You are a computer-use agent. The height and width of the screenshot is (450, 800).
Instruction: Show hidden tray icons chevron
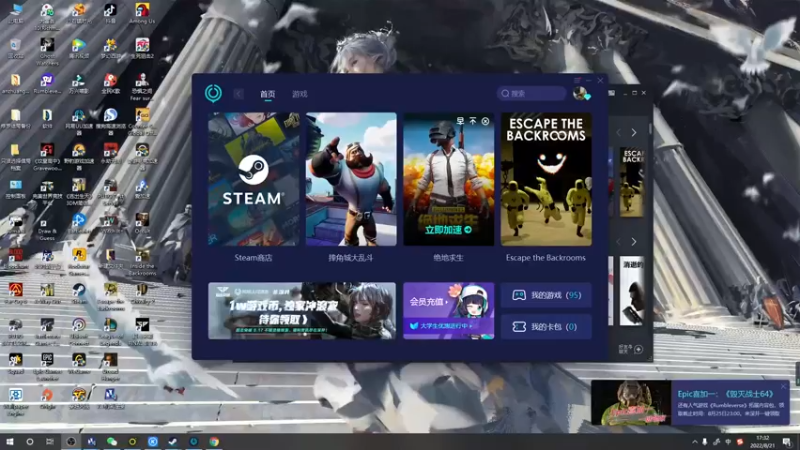[694, 442]
